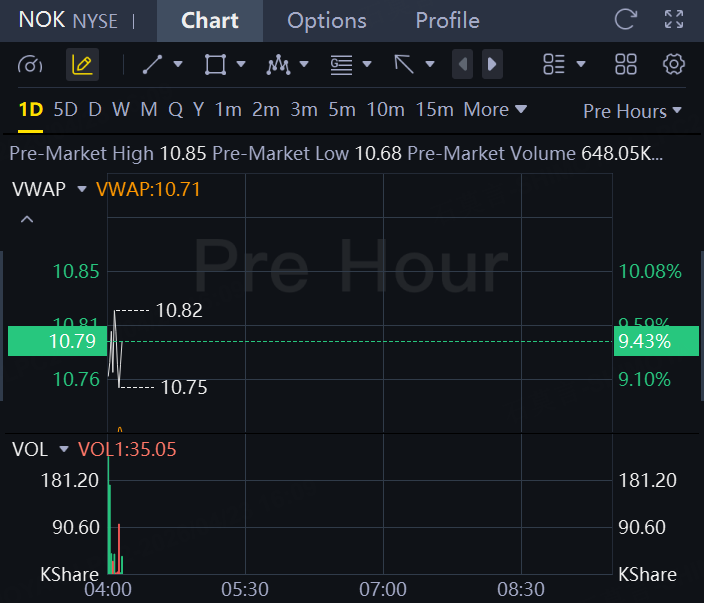The height and width of the screenshot is (603, 704).
Task: Collapse the indicator panel with chevron
Action: coord(27,219)
